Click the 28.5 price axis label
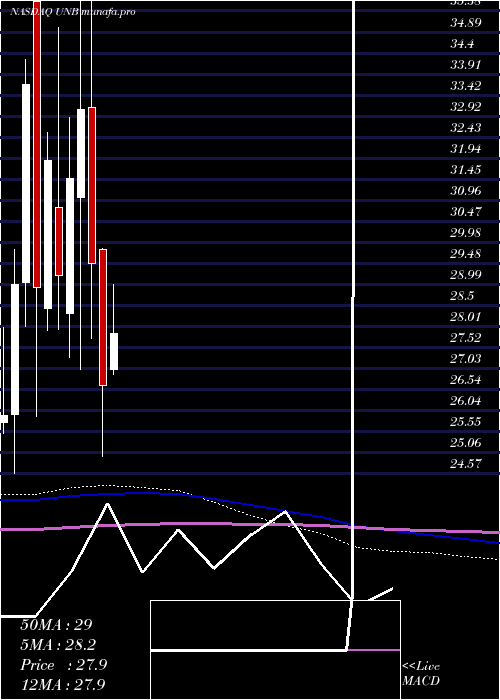Viewport: 500px width, 700px height. pos(462,296)
